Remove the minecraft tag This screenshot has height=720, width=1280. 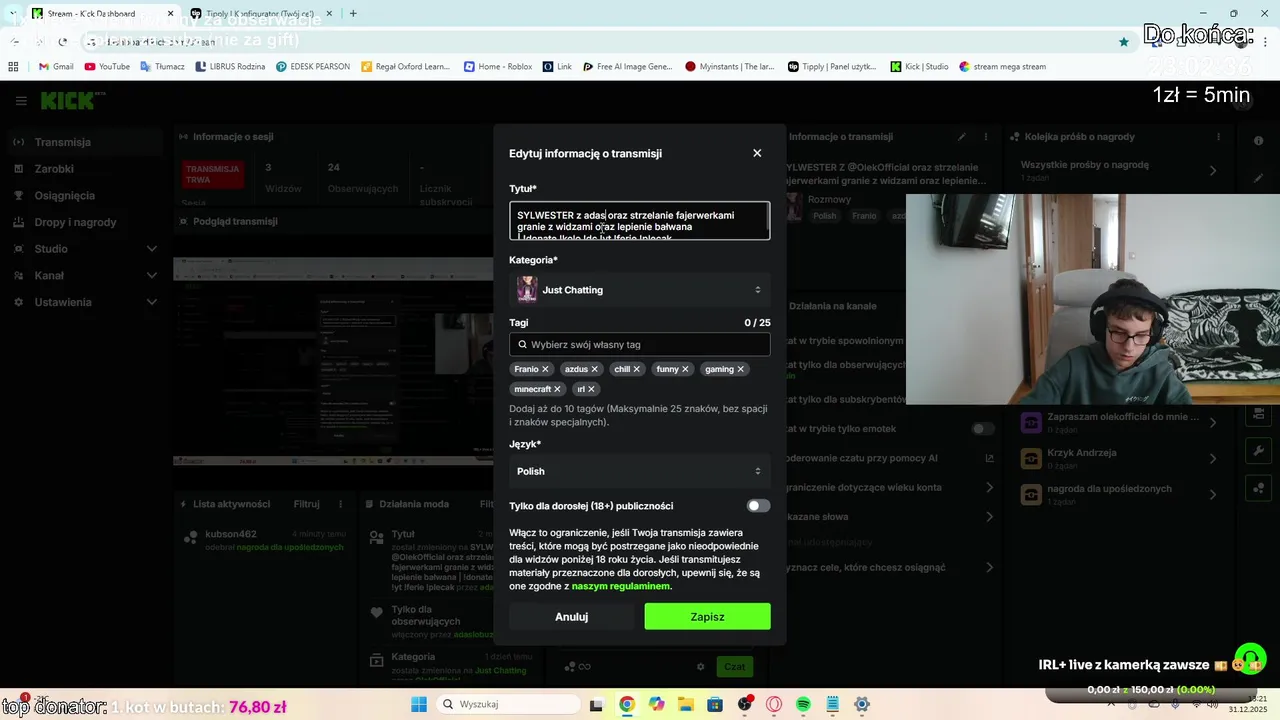point(557,389)
